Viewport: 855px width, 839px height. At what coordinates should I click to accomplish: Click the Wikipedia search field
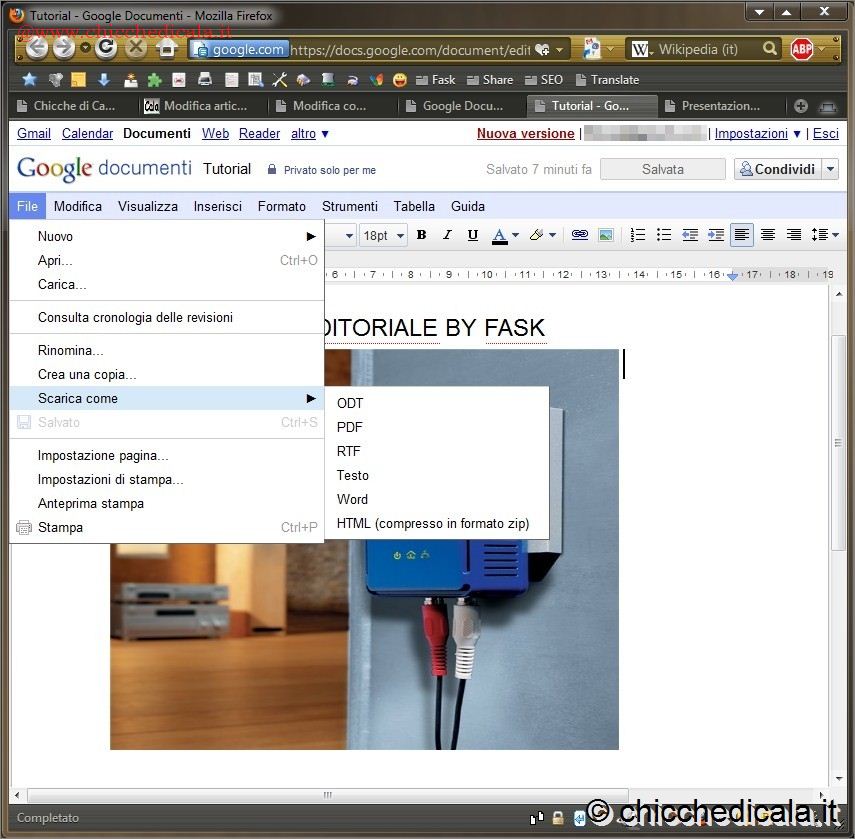(705, 49)
